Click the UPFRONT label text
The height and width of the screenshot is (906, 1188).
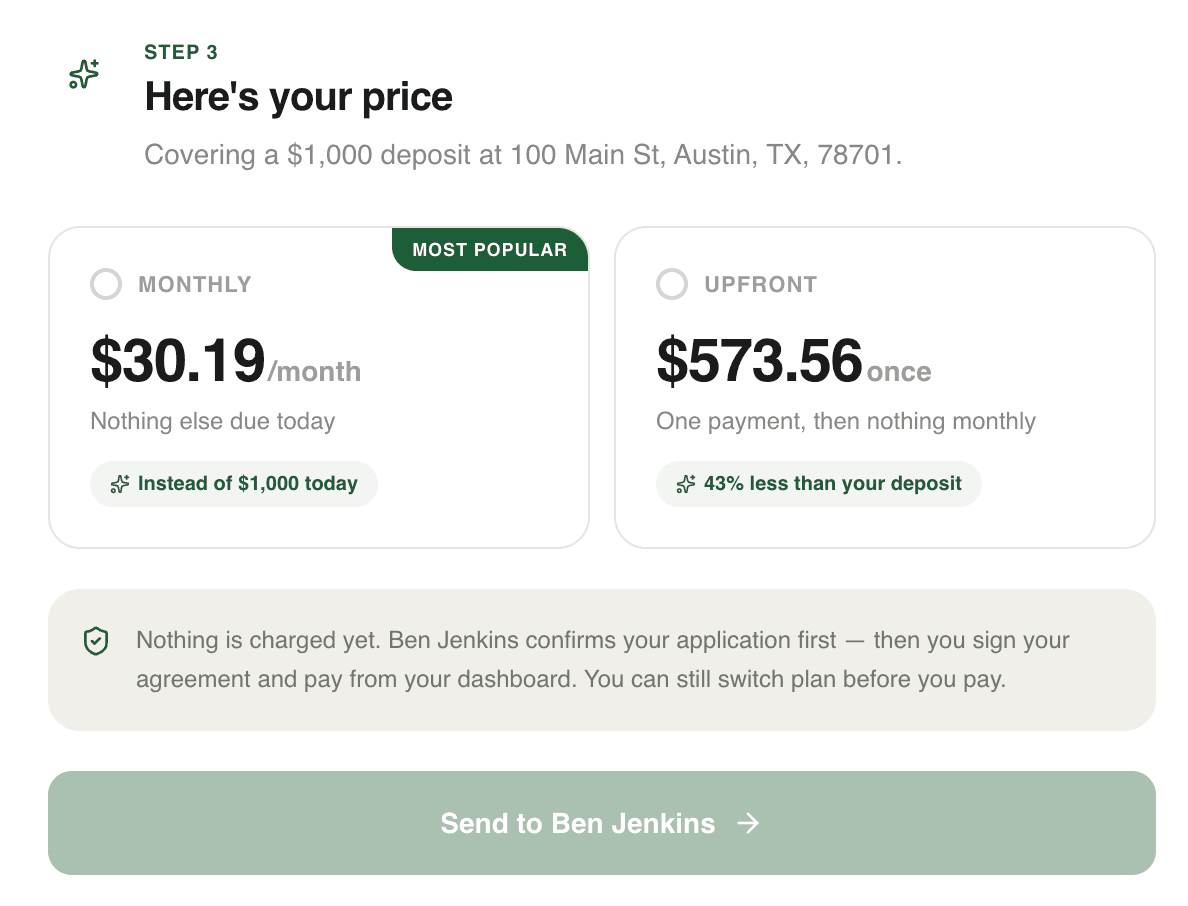coord(761,284)
